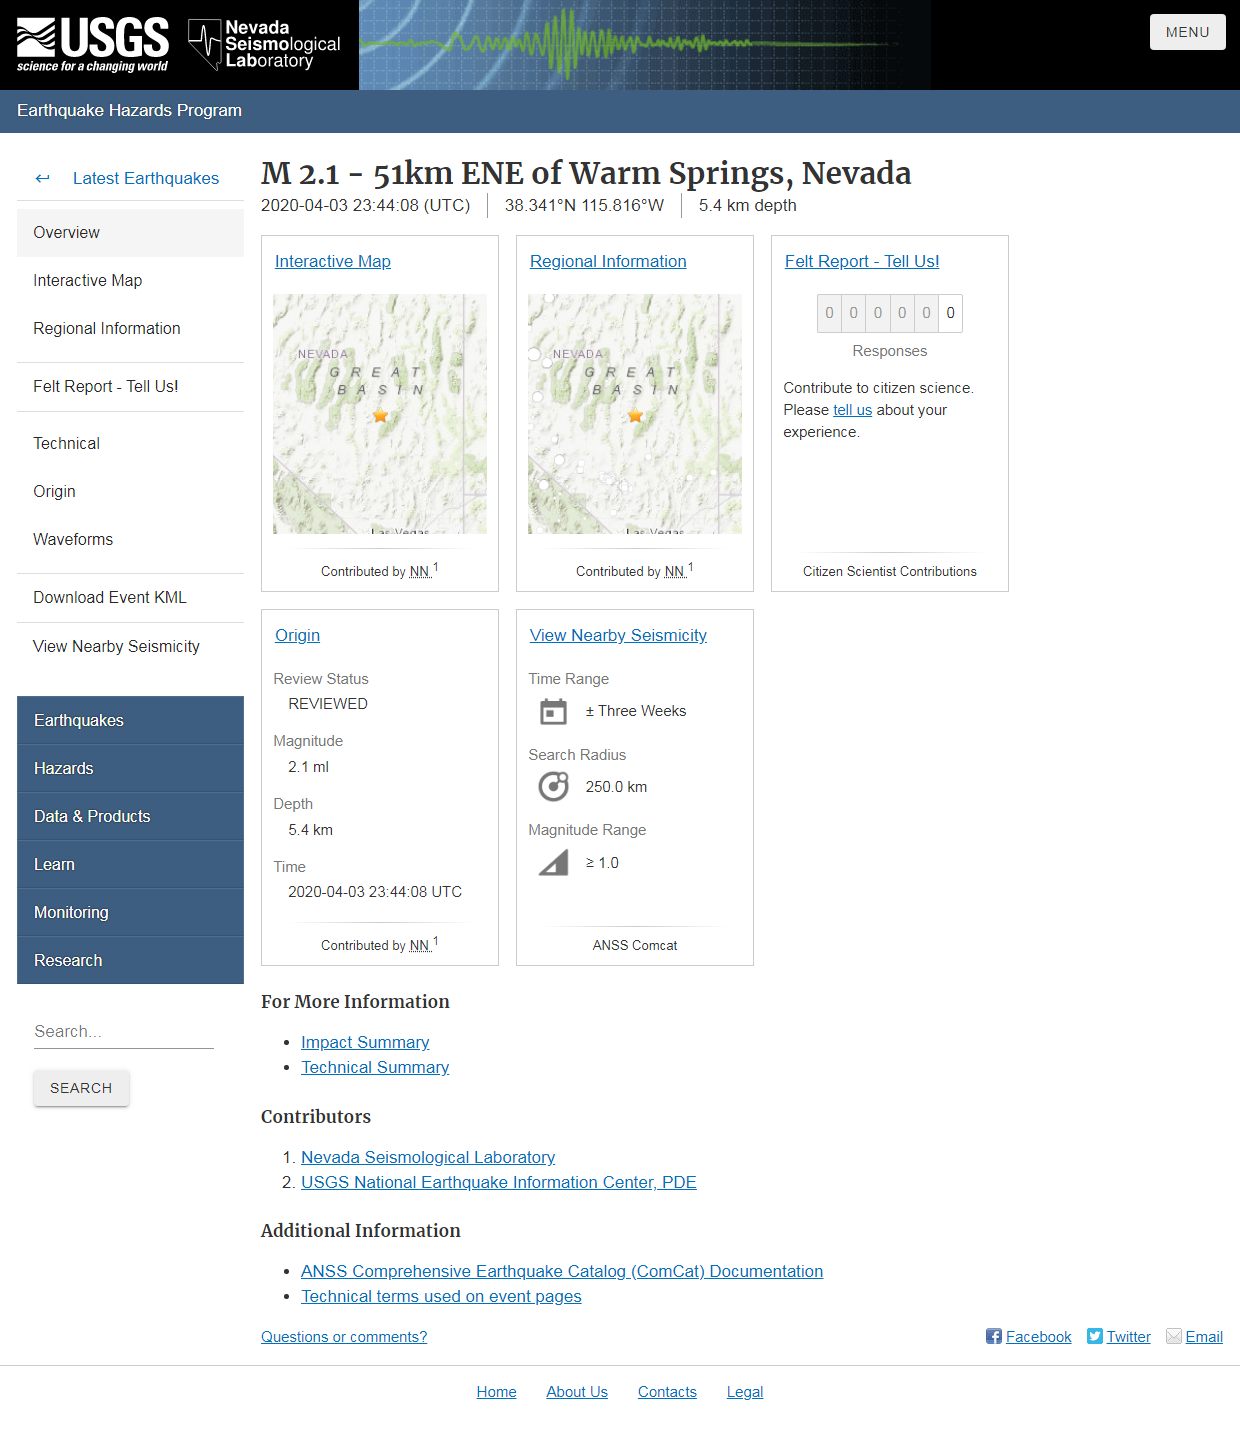Click the back arrow beside Latest Earthquakes
Image resolution: width=1240 pixels, height=1433 pixels.
[x=42, y=179]
